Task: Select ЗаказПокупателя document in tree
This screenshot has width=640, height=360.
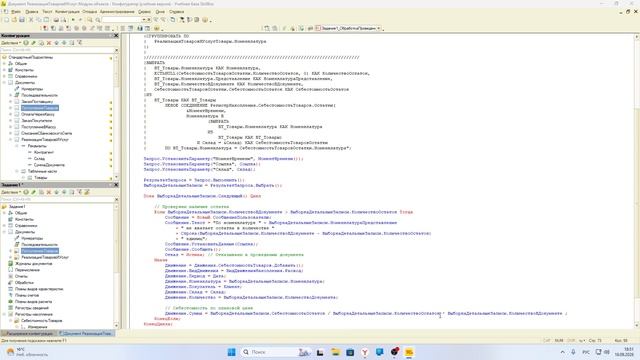Action: click(37, 120)
